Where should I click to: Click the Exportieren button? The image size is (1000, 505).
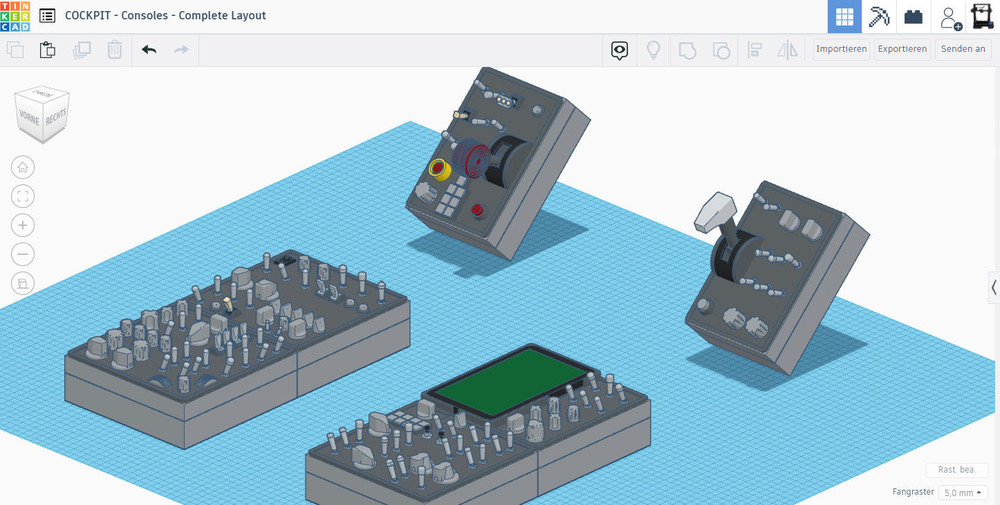(x=902, y=49)
